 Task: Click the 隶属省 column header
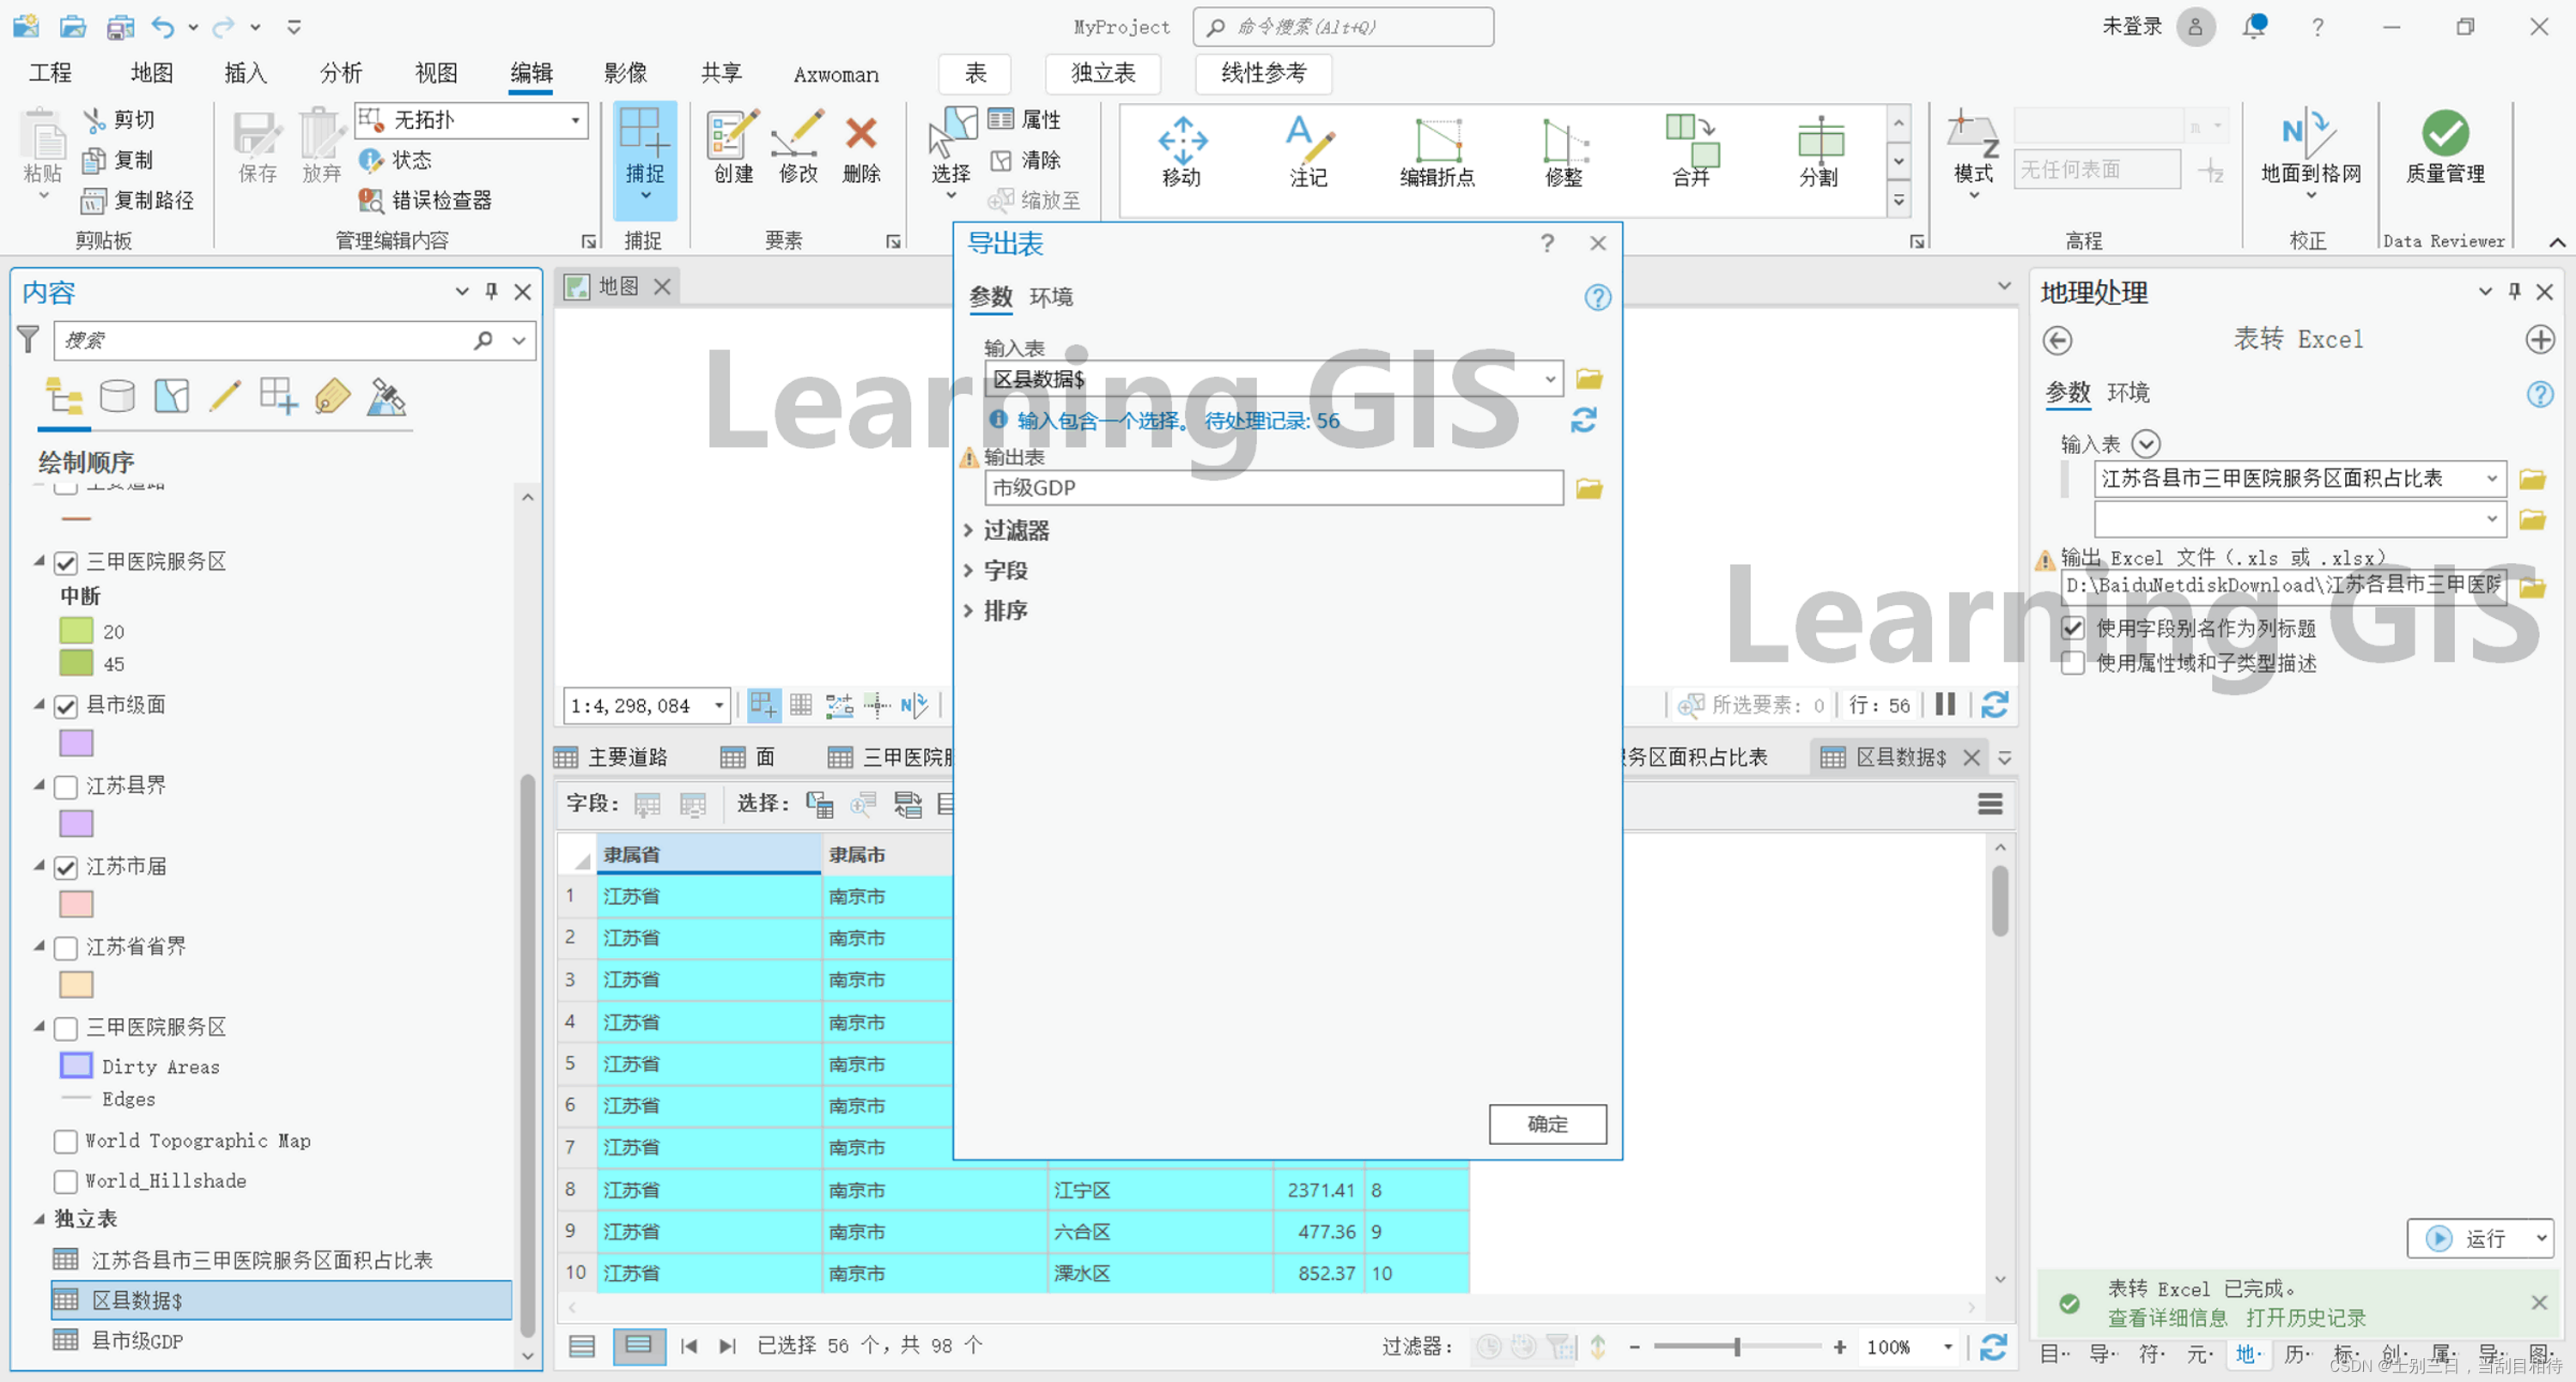click(708, 855)
